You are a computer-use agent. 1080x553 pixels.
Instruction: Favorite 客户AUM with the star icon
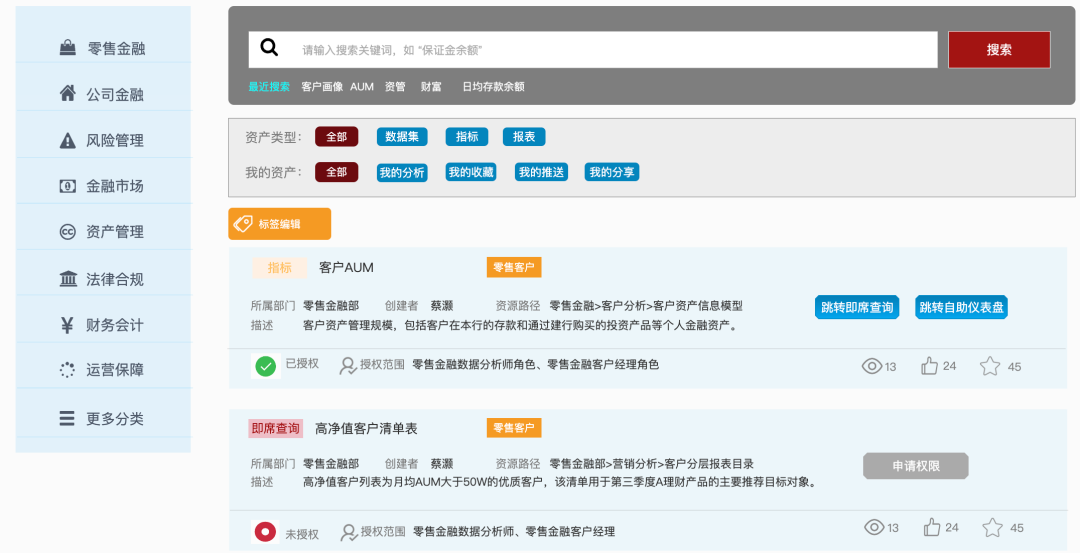point(990,366)
